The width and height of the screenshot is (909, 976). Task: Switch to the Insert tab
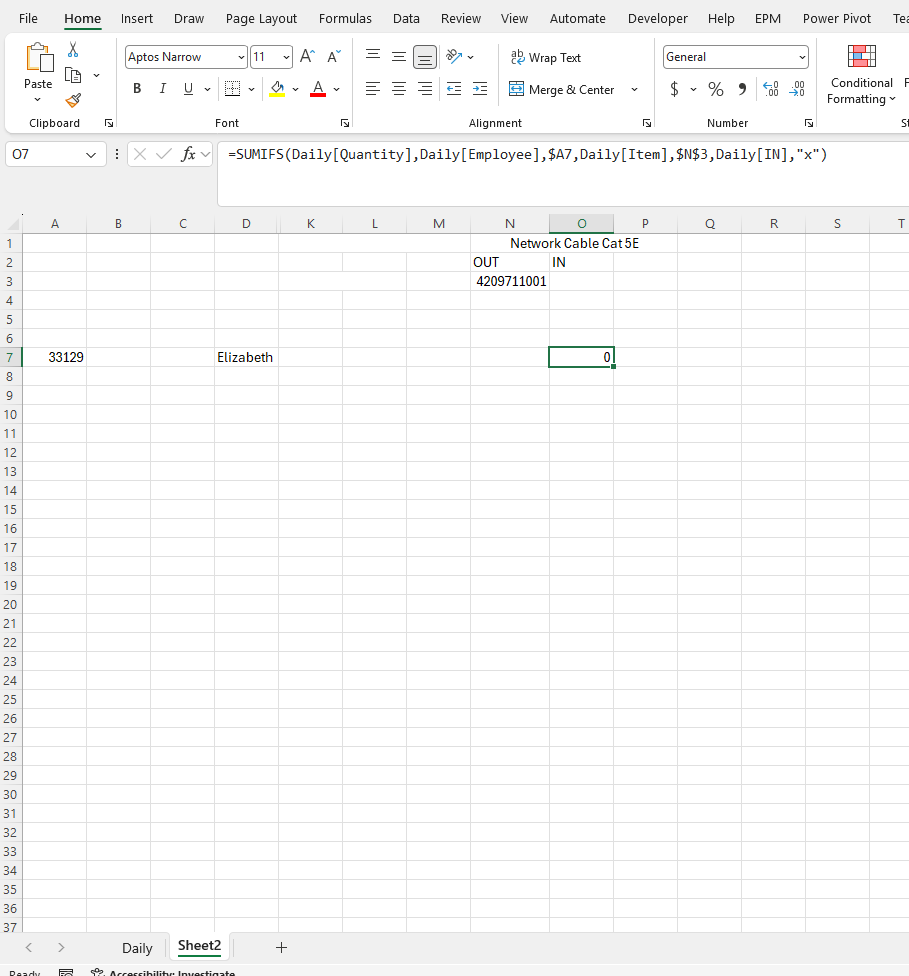tap(136, 19)
